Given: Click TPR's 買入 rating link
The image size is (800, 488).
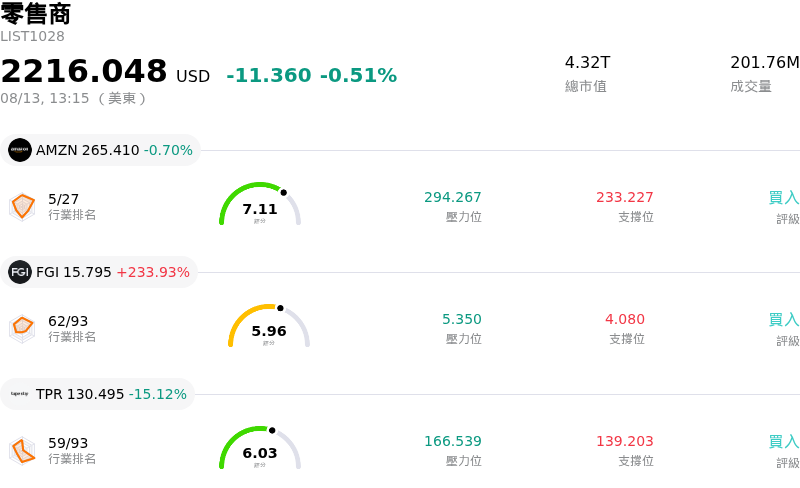Looking at the screenshot, I should tap(784, 442).
